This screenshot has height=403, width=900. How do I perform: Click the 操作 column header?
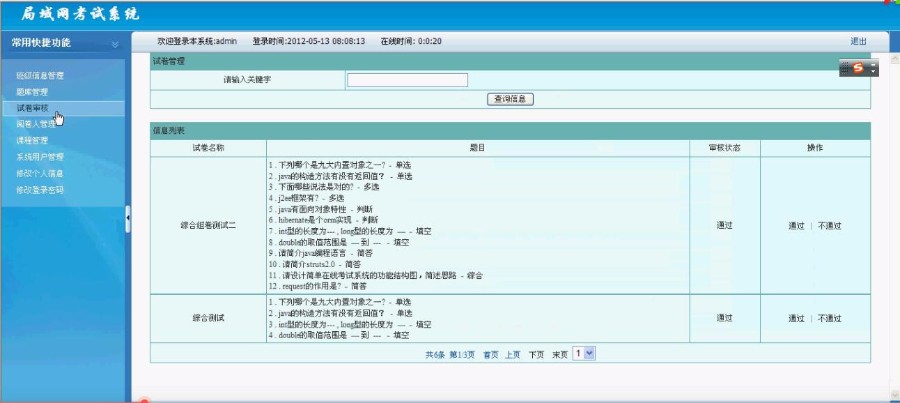(x=815, y=148)
